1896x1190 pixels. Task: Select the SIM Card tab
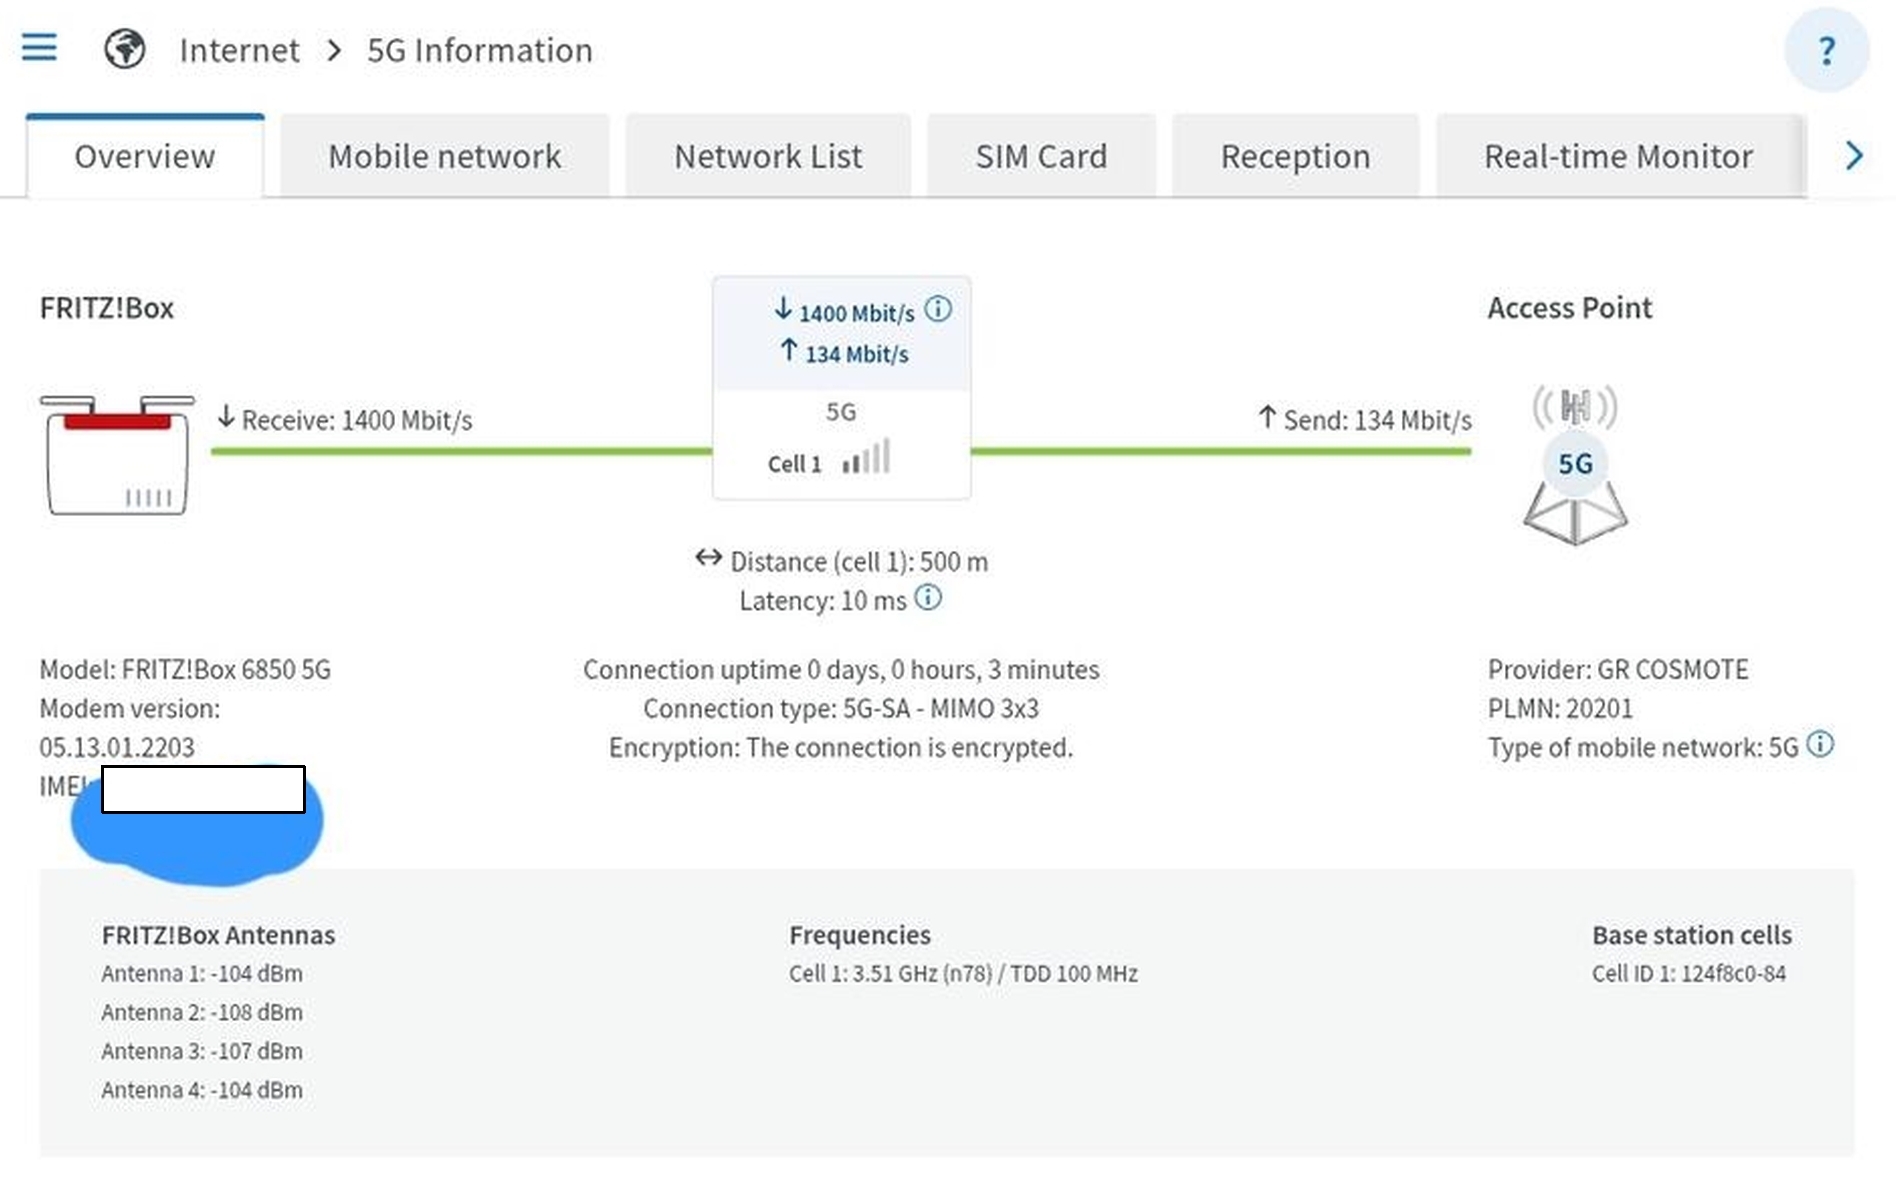point(1041,156)
